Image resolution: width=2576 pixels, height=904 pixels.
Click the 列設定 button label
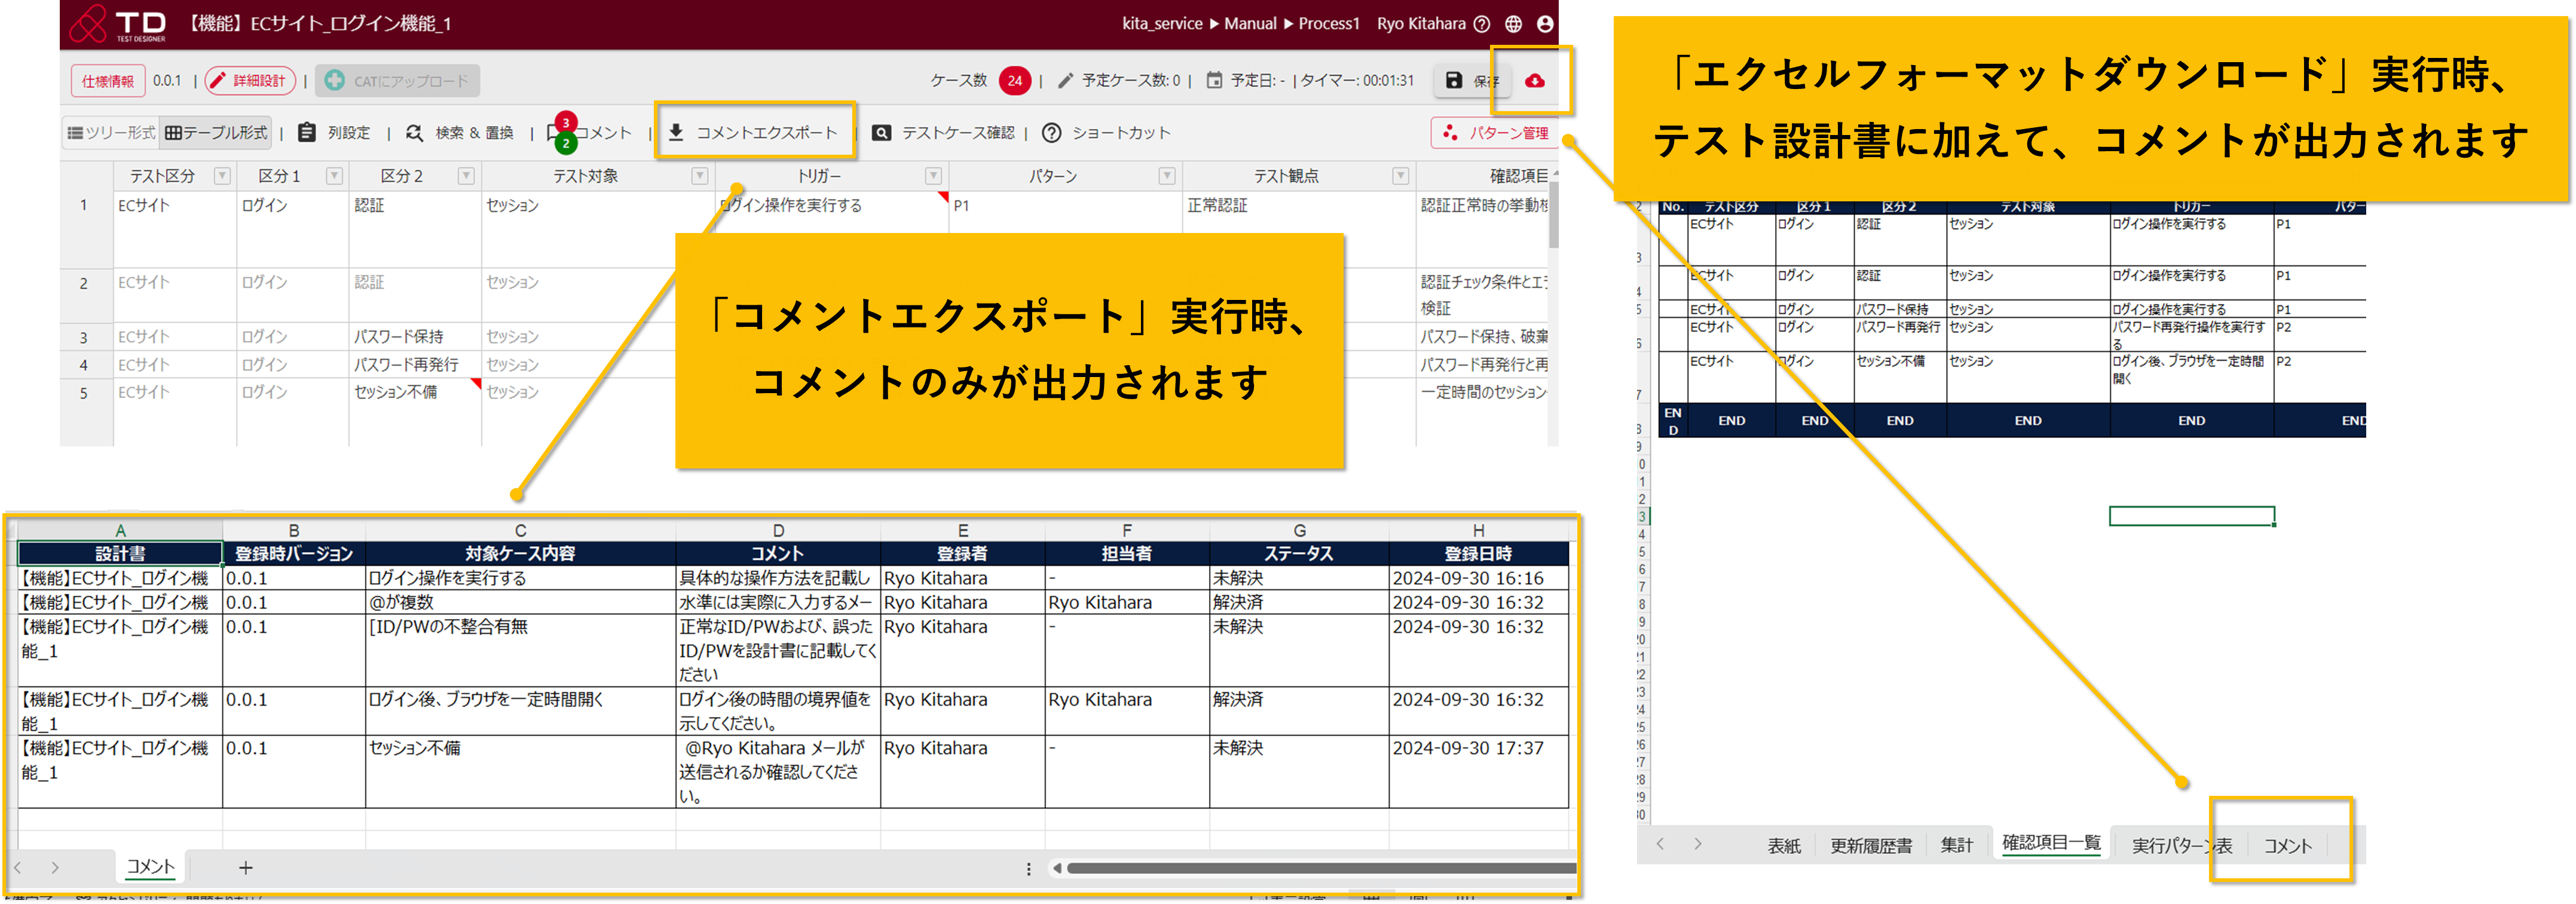[x=348, y=133]
